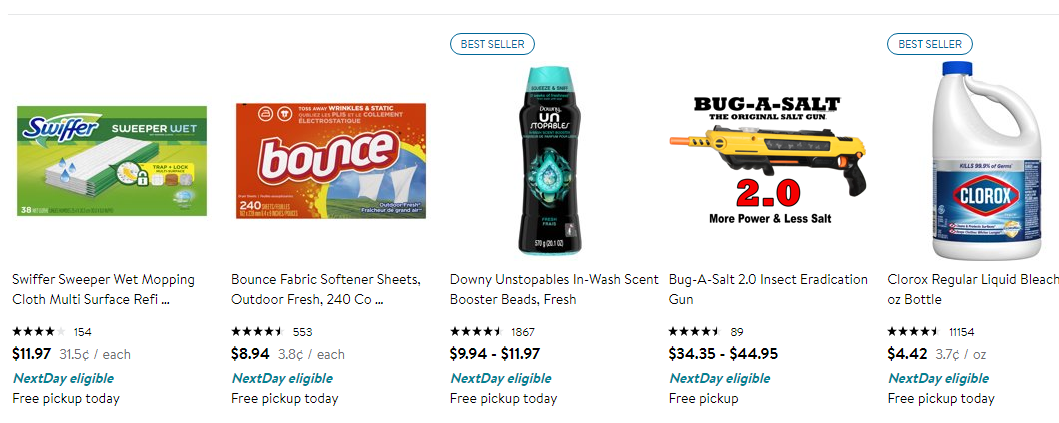
Task: Open the Downy Unstopables bottle image
Action: click(548, 162)
